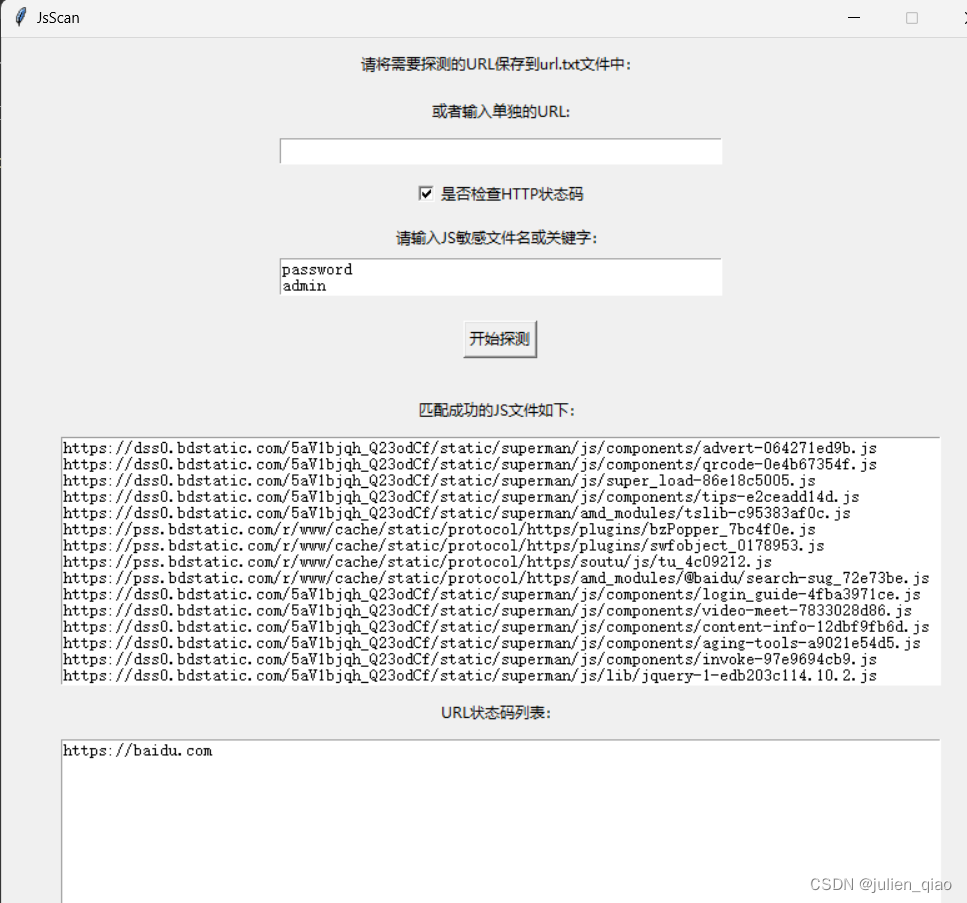Select the swfobject_0178953.js URL line
967x903 pixels.
[441, 546]
